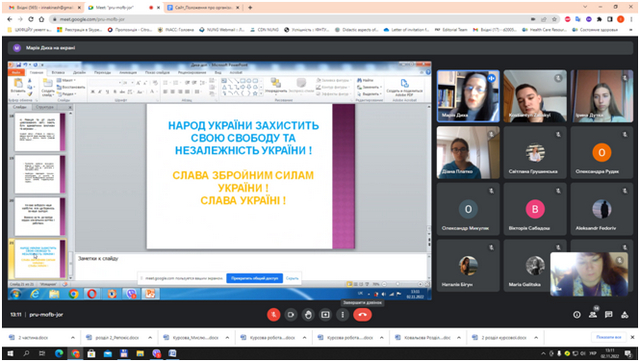Image resolution: width=640 pixels, height=362 pixels.
Task: Click the meet.google.com address bar
Action: click(x=286, y=19)
